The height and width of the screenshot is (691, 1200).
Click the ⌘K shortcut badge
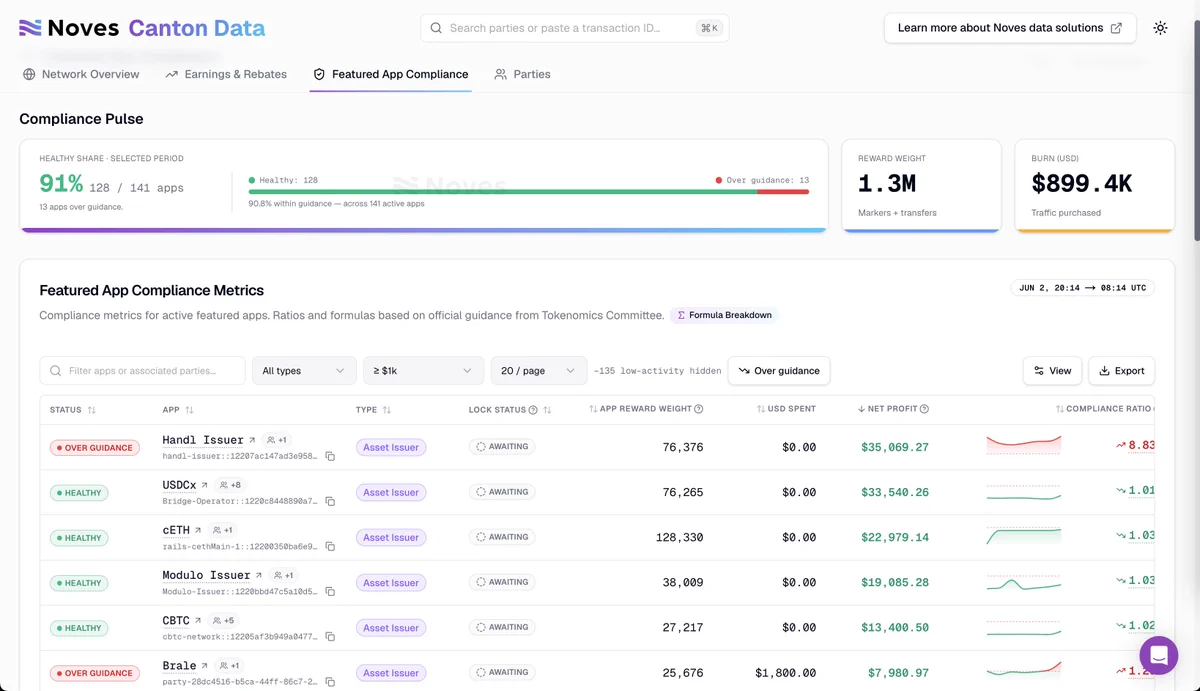(709, 28)
